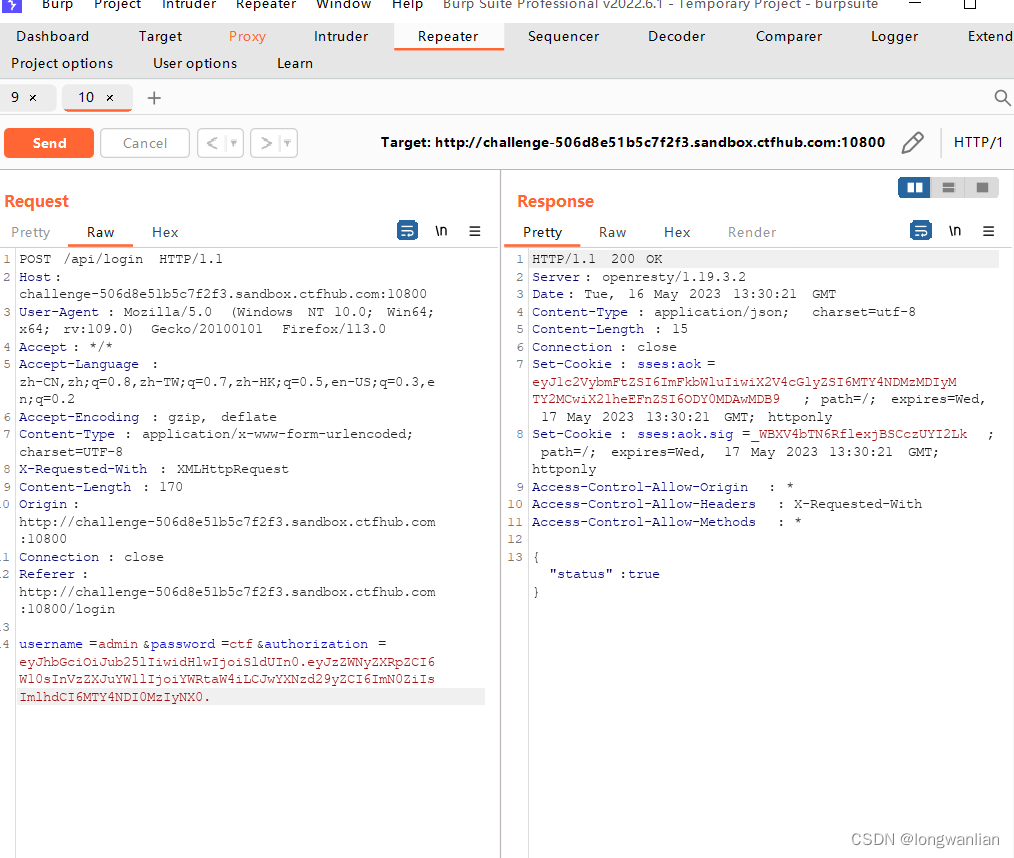Toggle non-printing characters in the Response panel

(955, 230)
